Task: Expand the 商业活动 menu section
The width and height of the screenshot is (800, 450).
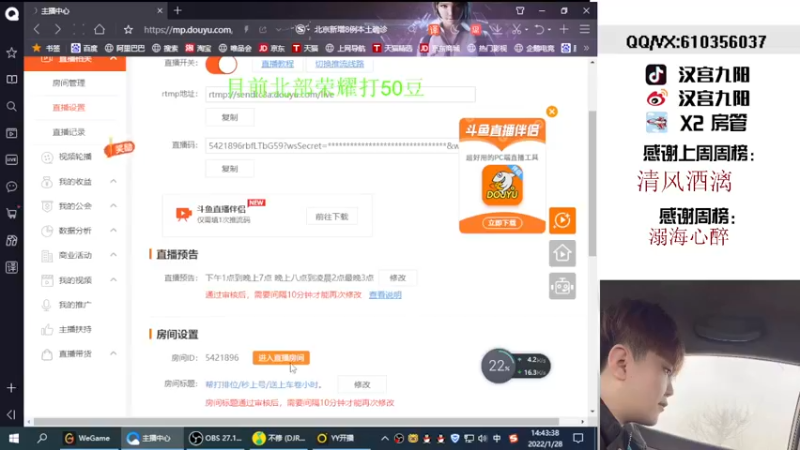Action: point(113,255)
